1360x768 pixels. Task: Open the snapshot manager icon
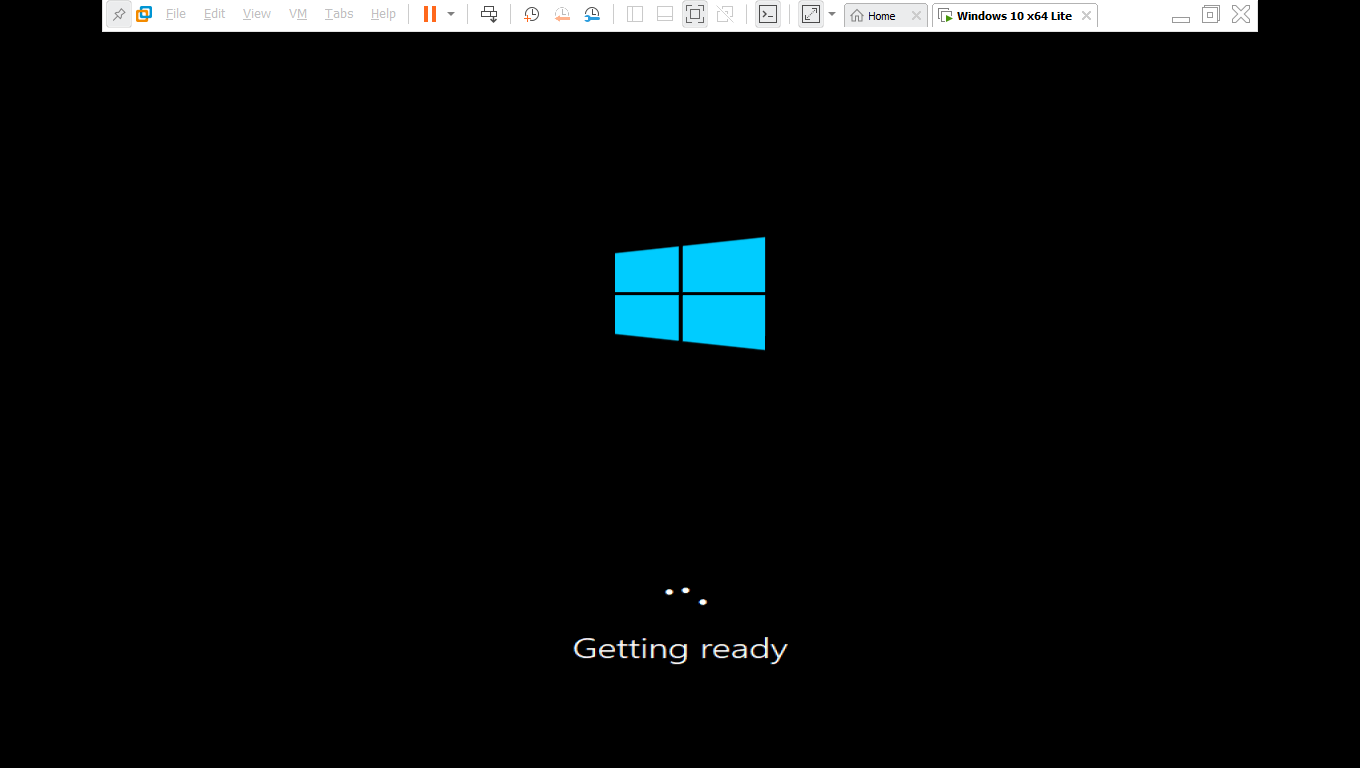click(x=592, y=14)
